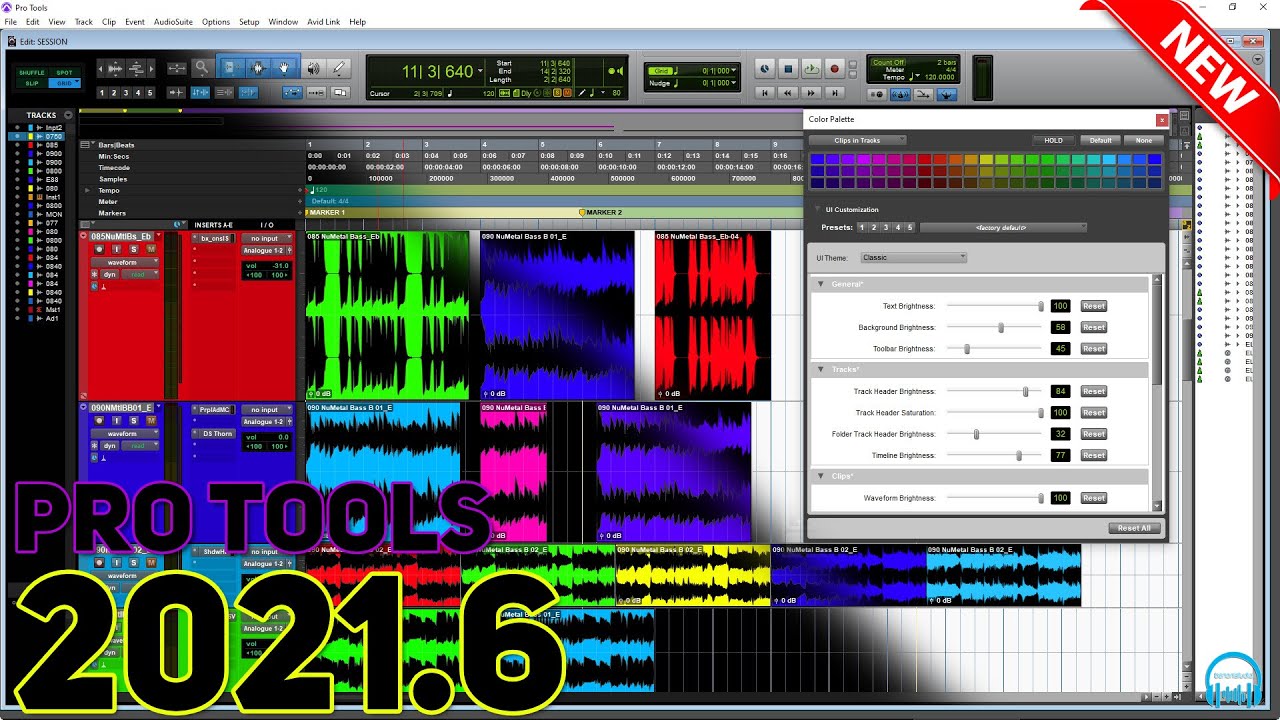
Task: Recall zoom preset 5
Action: 150,93
